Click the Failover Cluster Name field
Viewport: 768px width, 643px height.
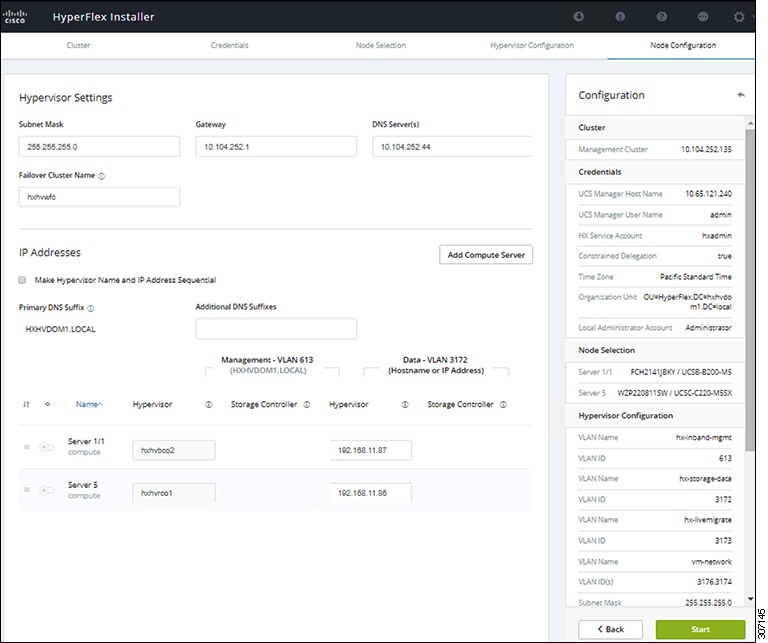coord(99,197)
